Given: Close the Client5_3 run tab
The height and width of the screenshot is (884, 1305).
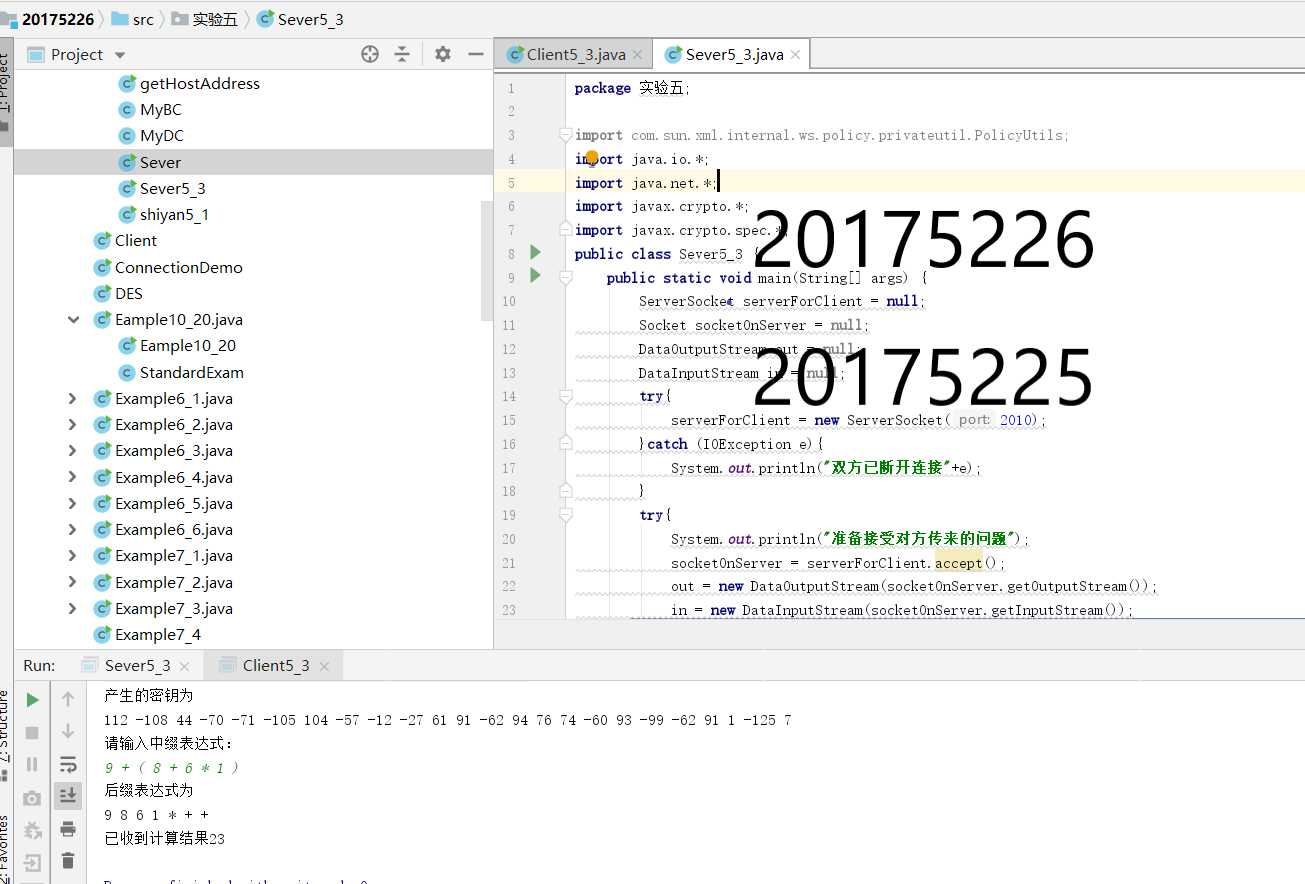Looking at the screenshot, I should click(324, 666).
